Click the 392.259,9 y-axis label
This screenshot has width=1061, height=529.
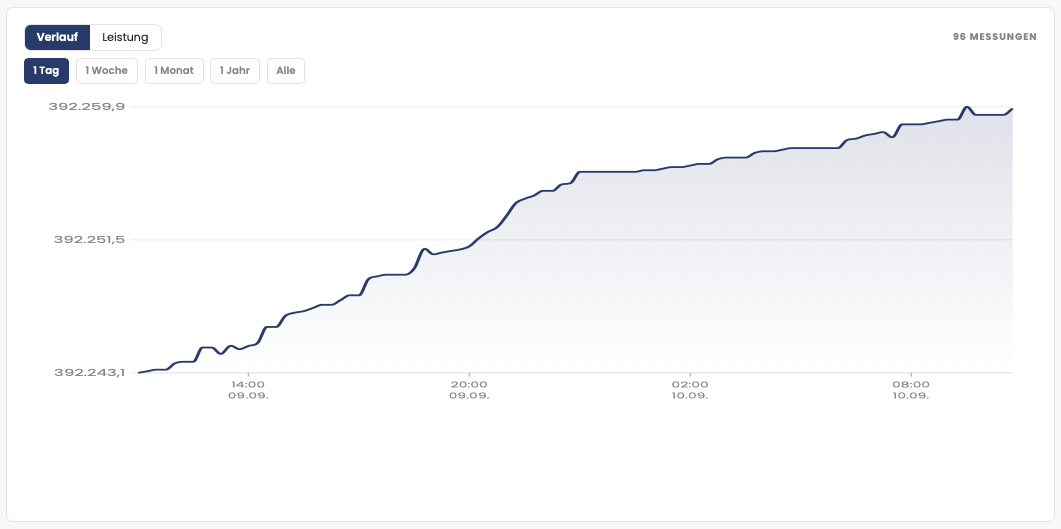tap(86, 106)
